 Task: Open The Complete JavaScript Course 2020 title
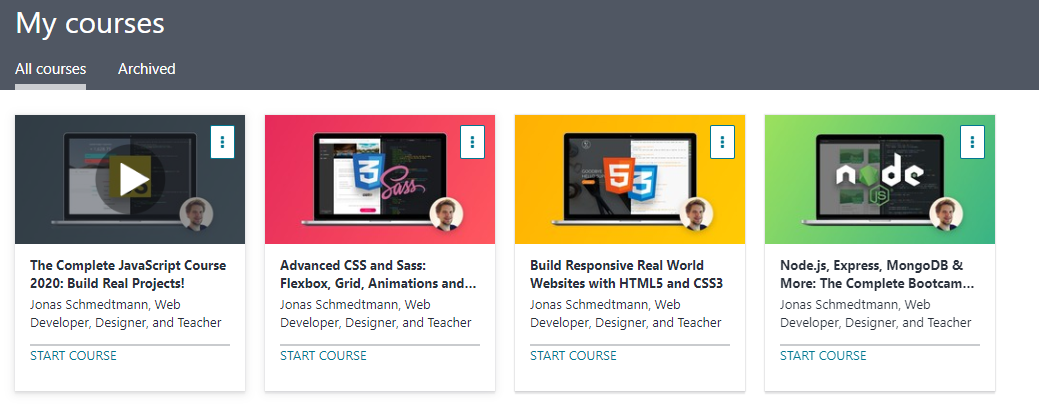point(128,274)
